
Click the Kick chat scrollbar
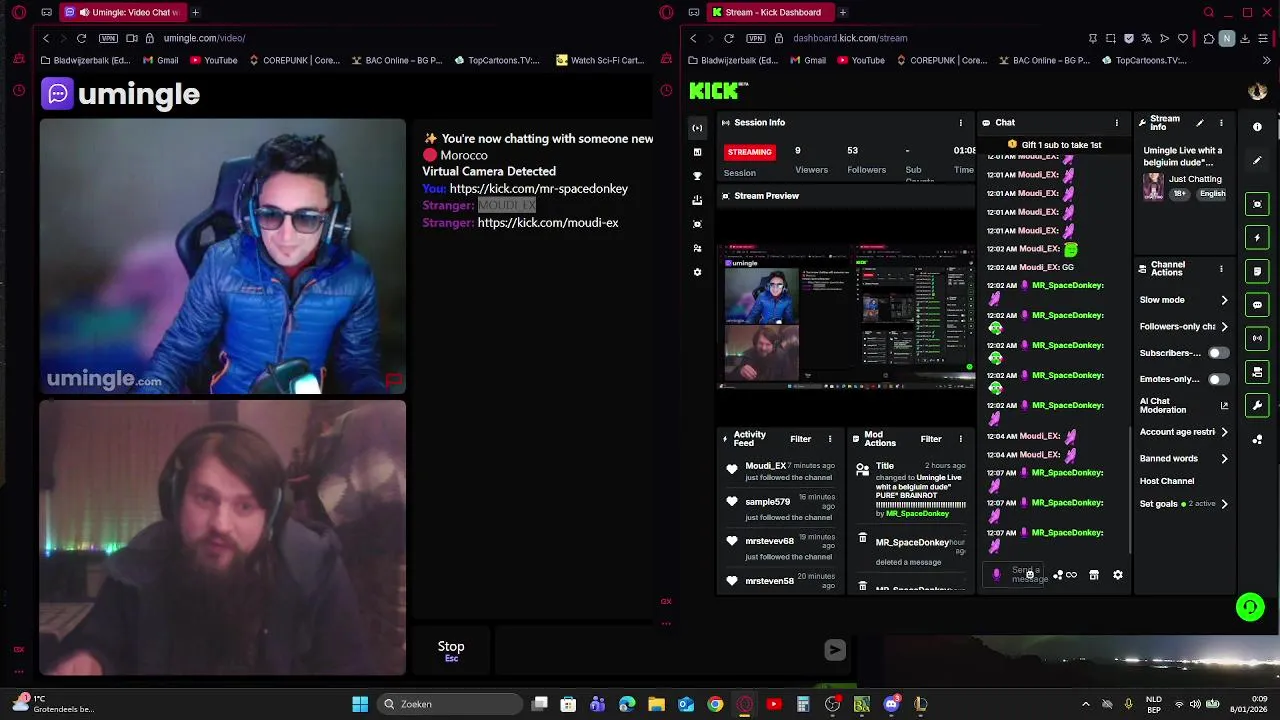point(1130,490)
